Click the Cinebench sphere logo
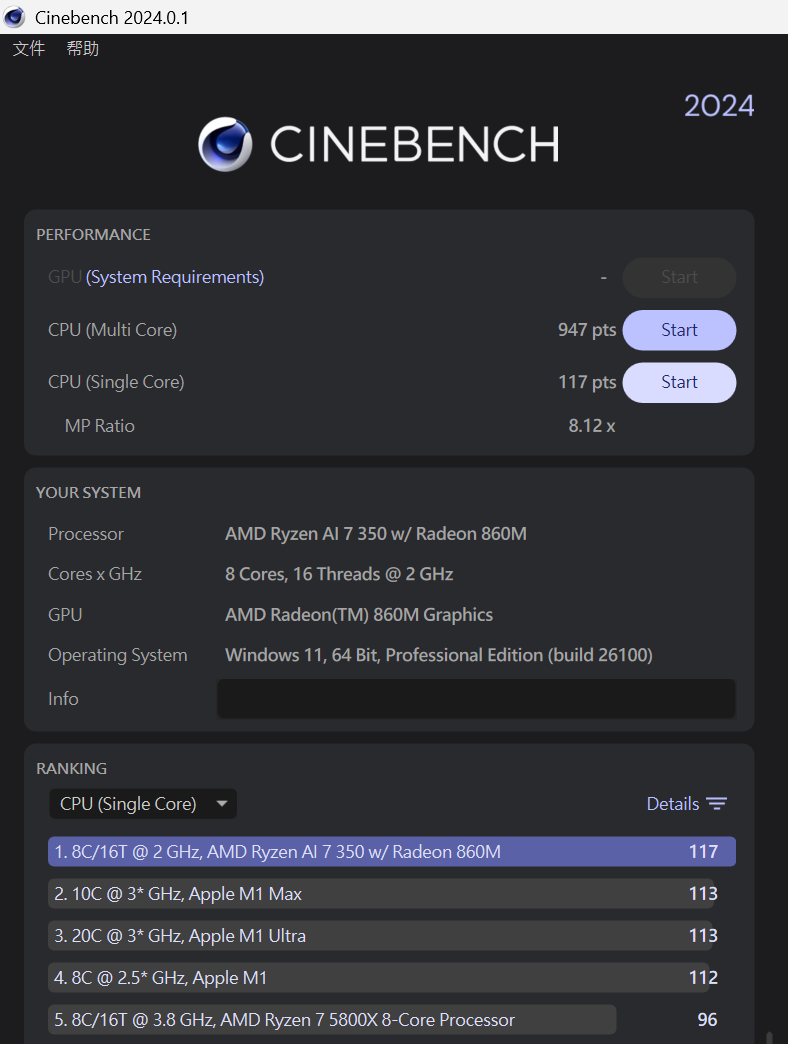The image size is (788, 1044). click(x=225, y=145)
